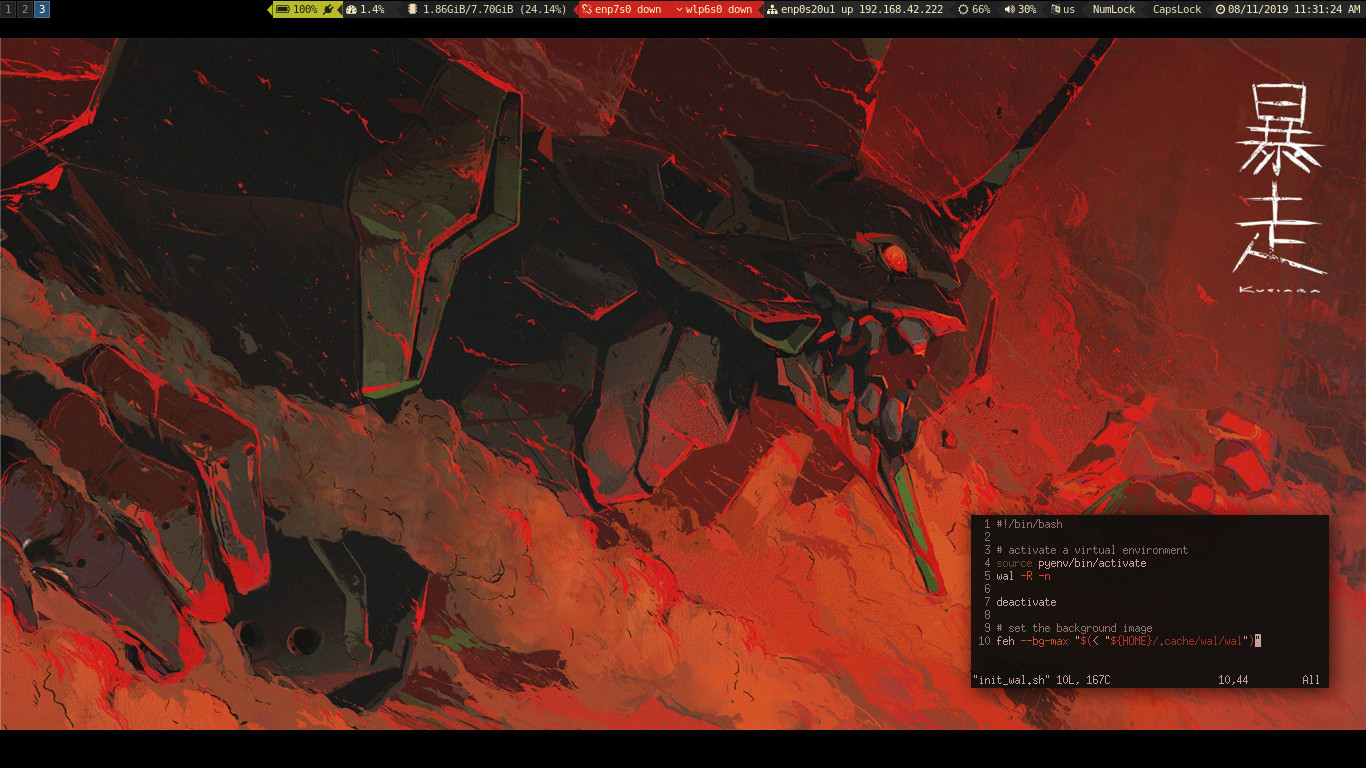Click the battery icon in status bar
The height and width of the screenshot is (768, 1366).
point(283,9)
